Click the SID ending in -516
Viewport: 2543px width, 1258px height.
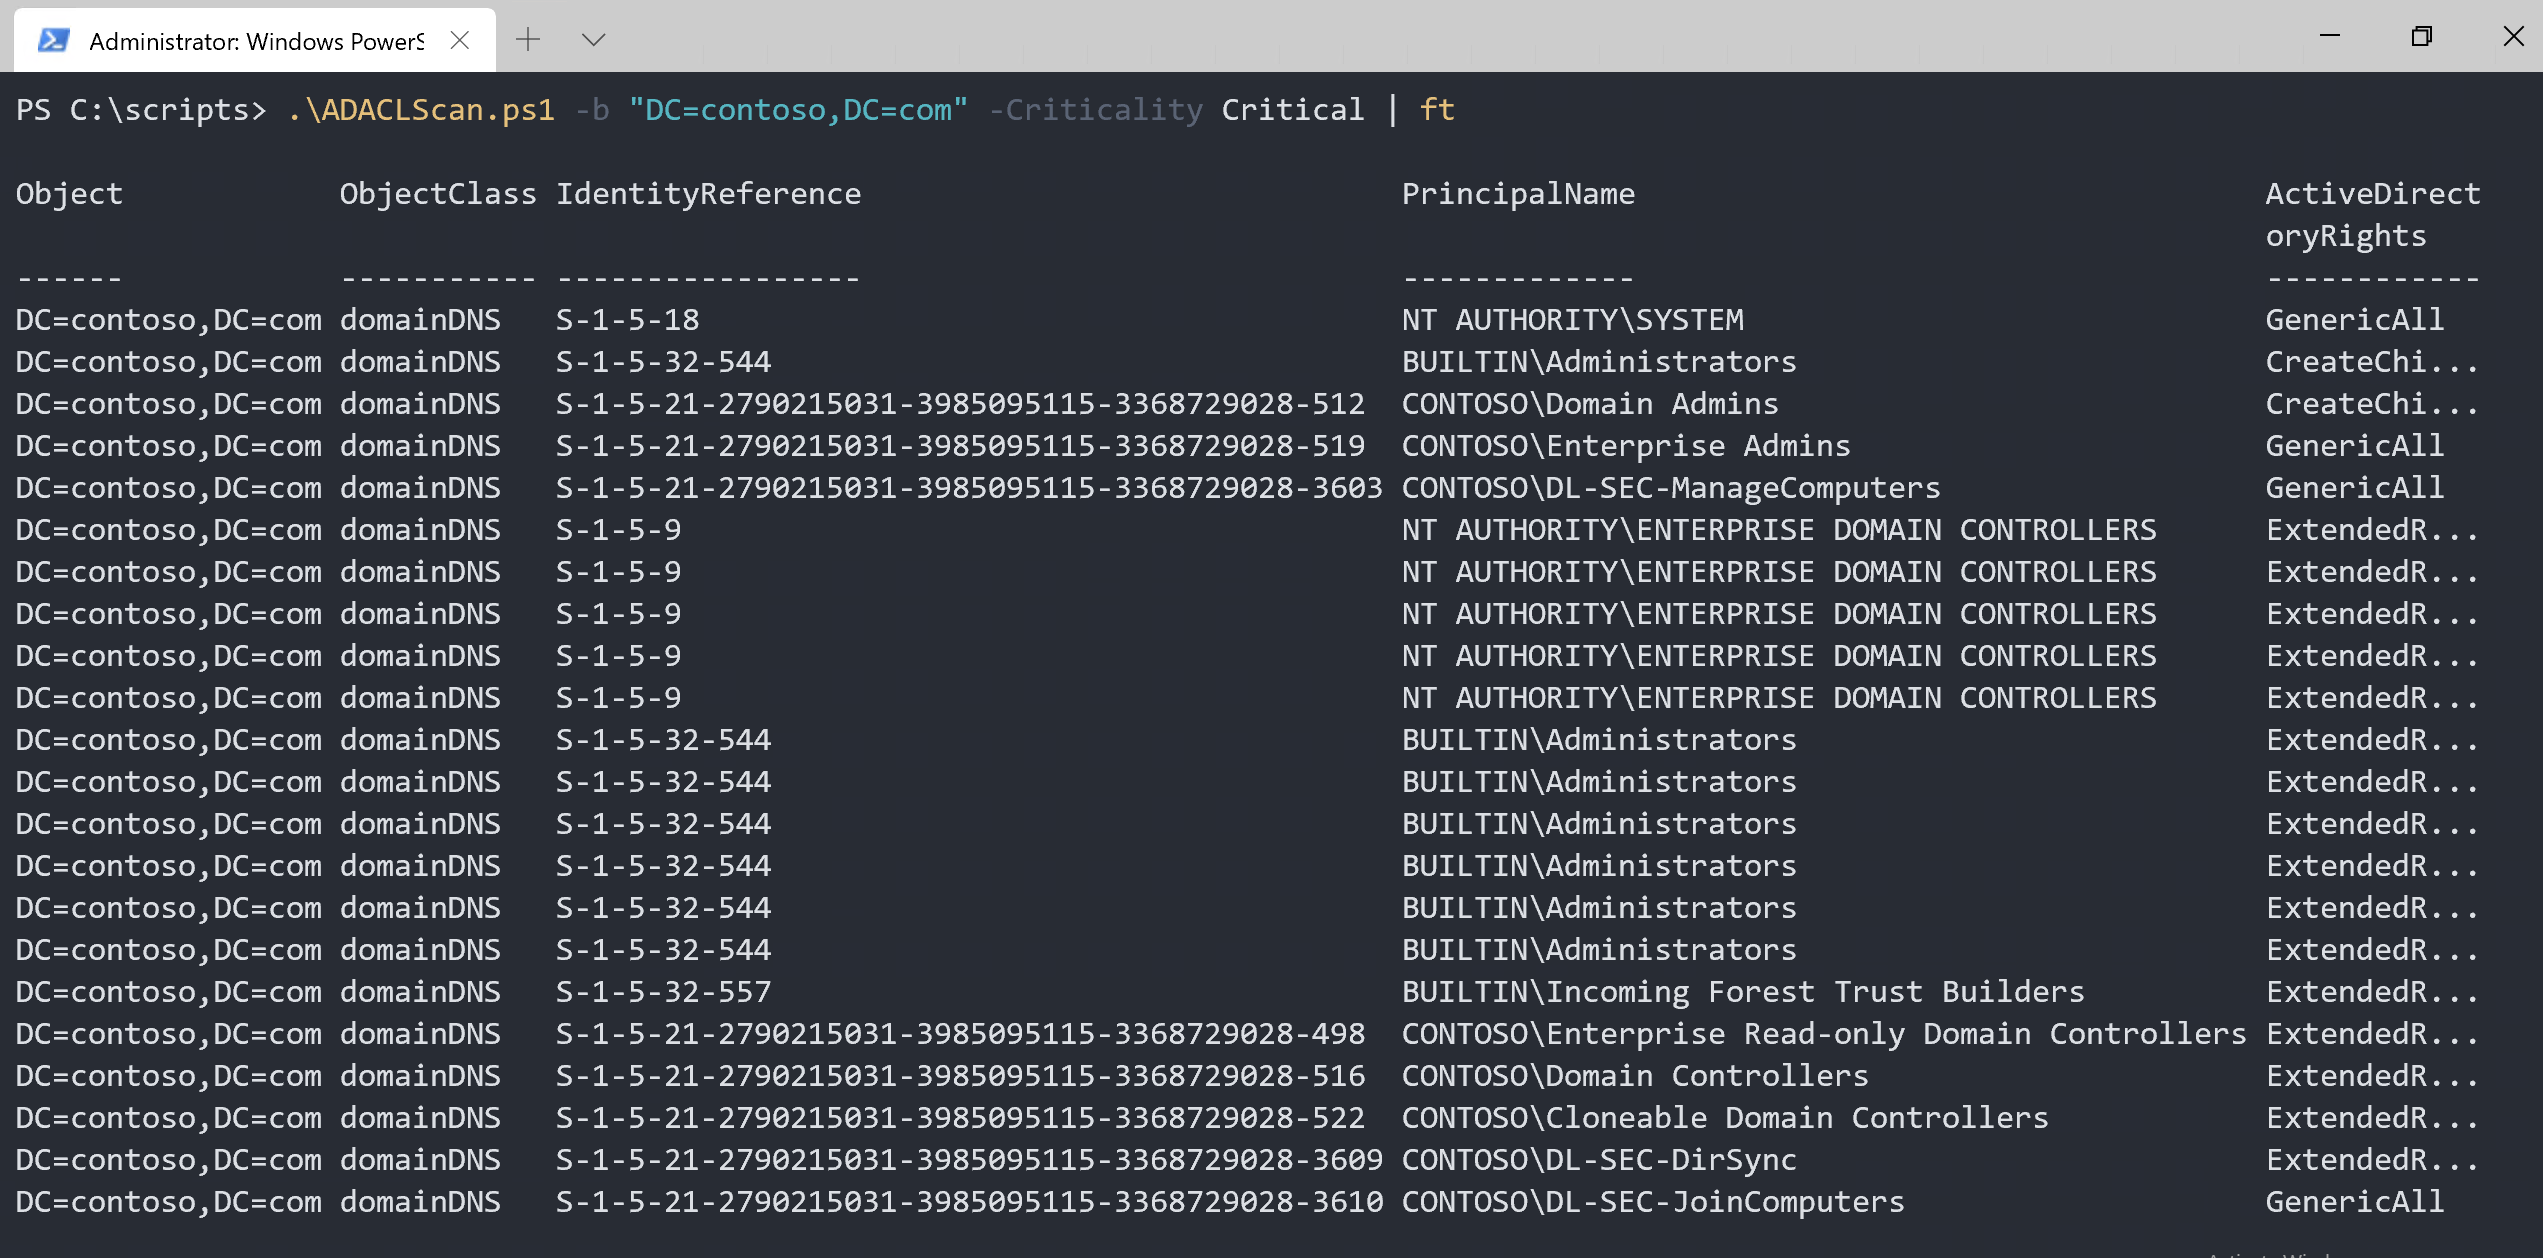960,1075
